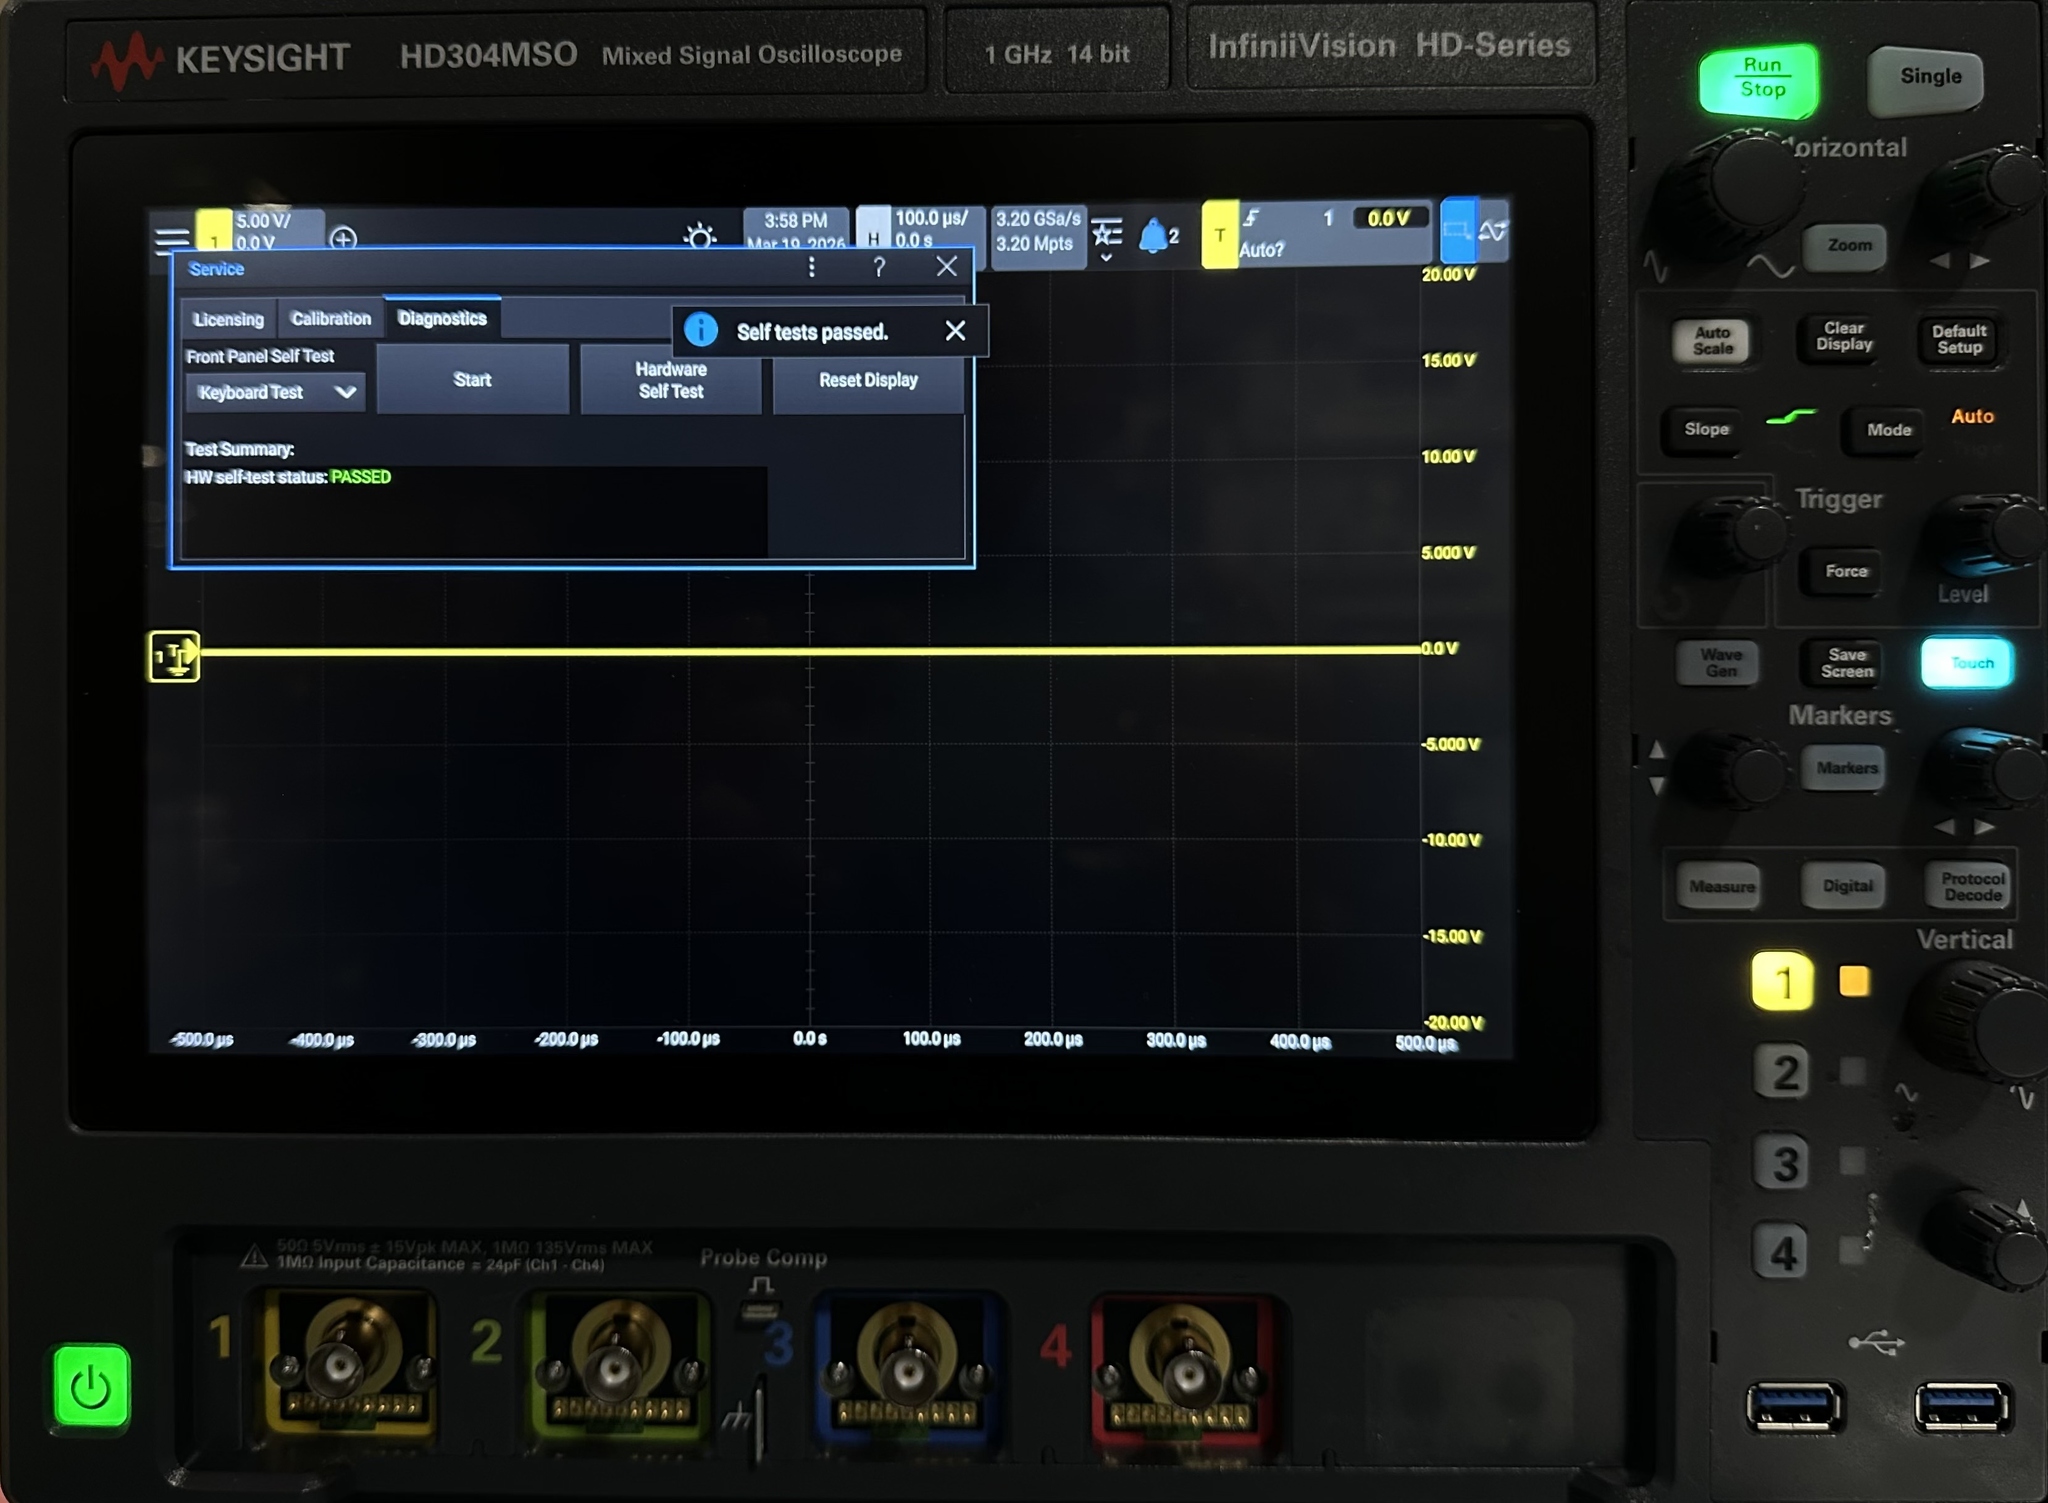Open display brightness sun icon

pos(700,237)
